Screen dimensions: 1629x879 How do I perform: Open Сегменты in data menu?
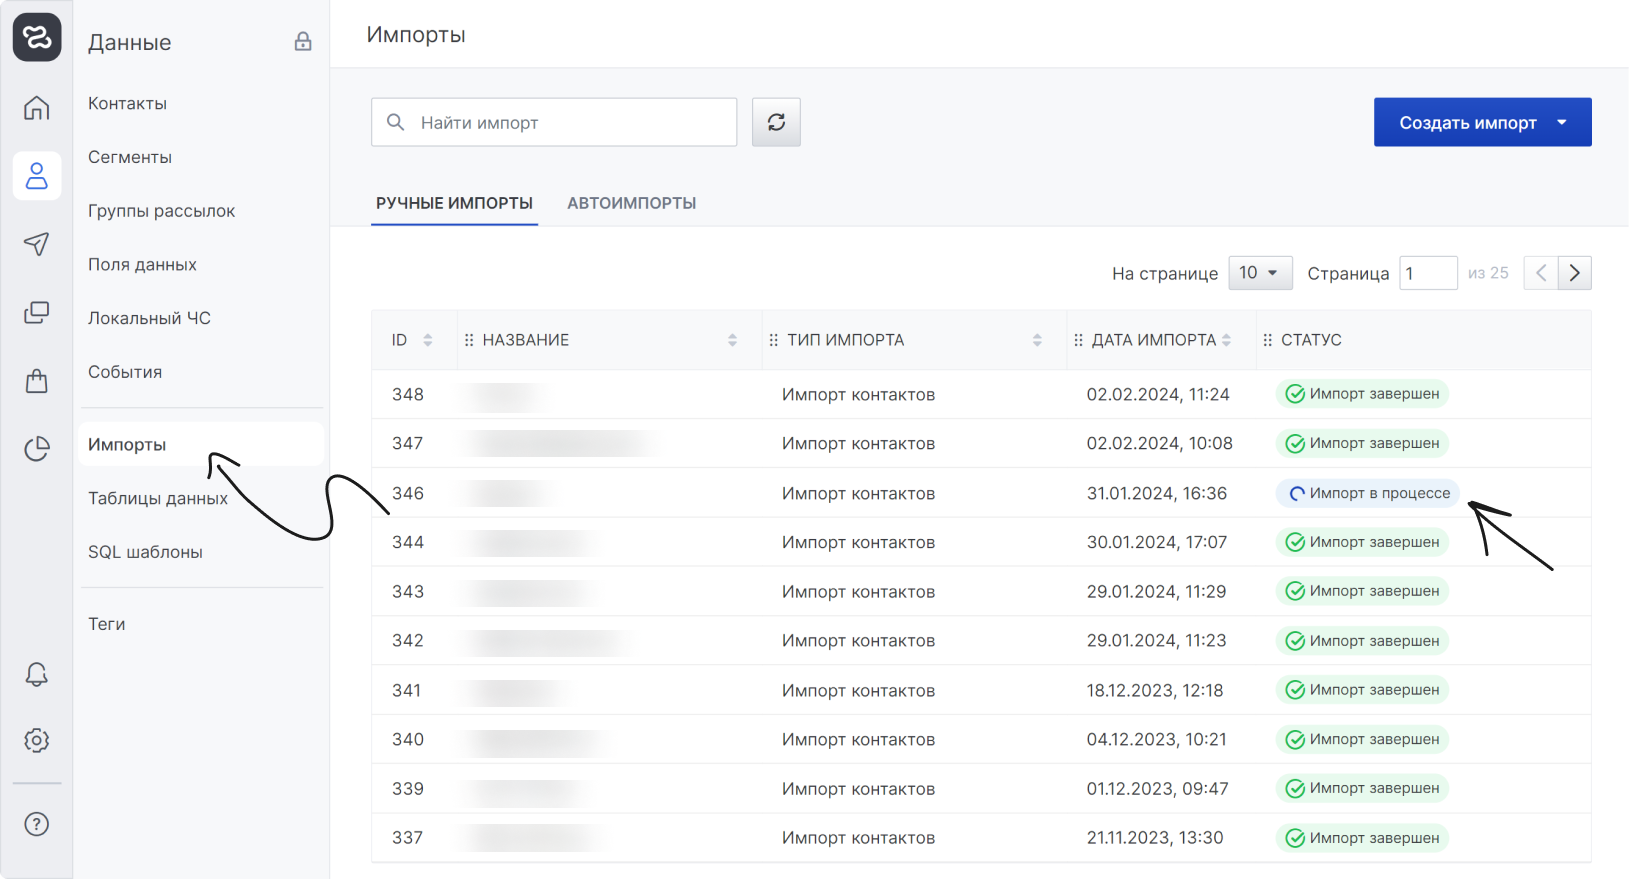pos(130,157)
